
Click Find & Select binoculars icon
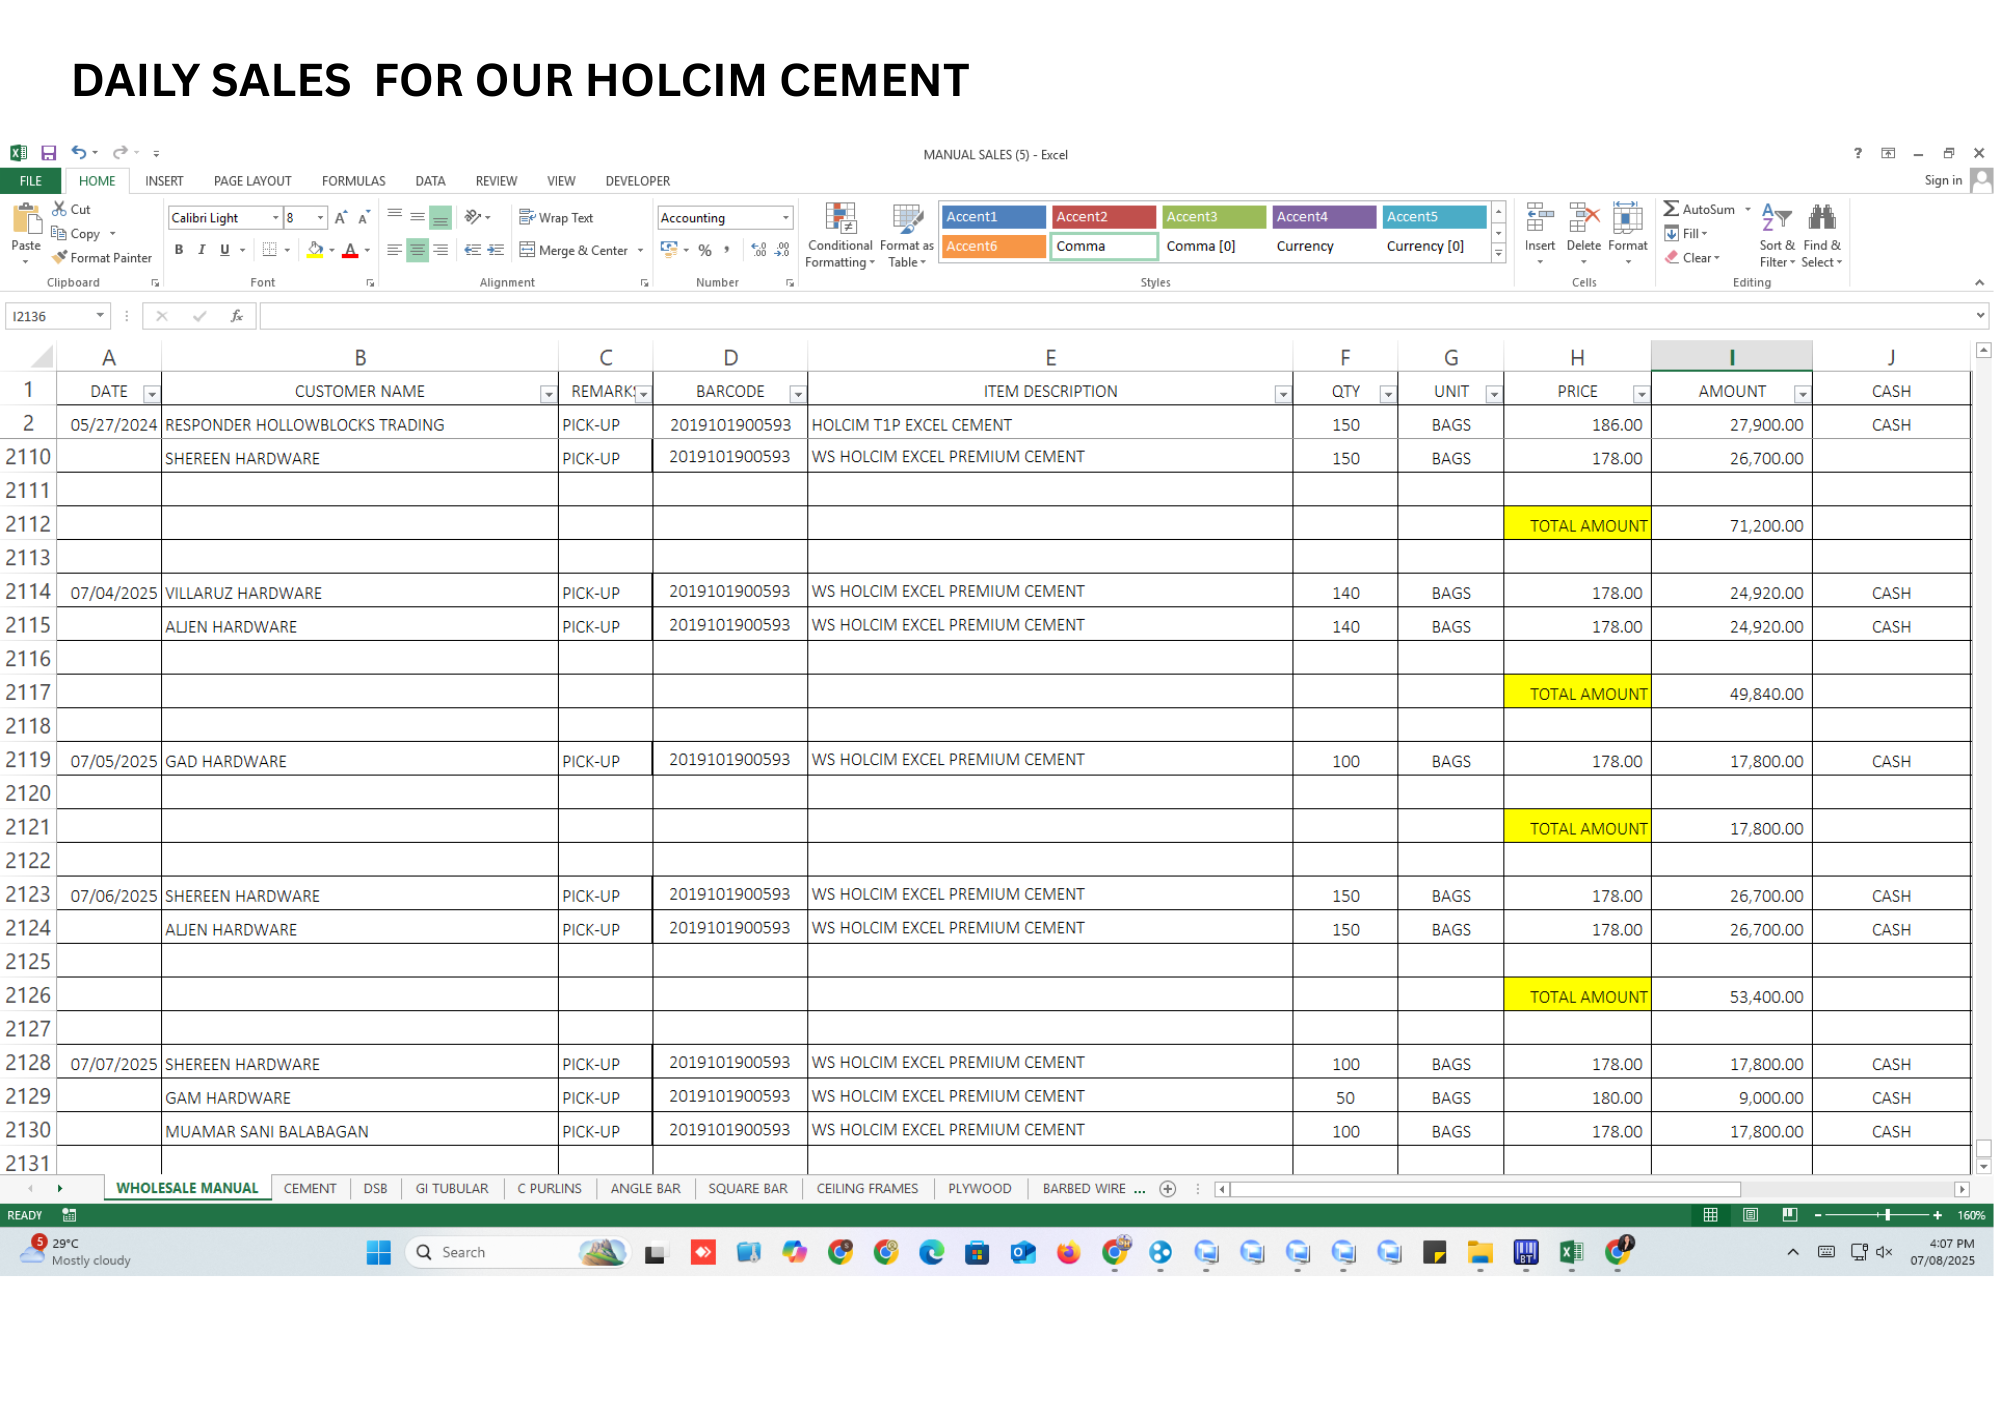click(1822, 217)
